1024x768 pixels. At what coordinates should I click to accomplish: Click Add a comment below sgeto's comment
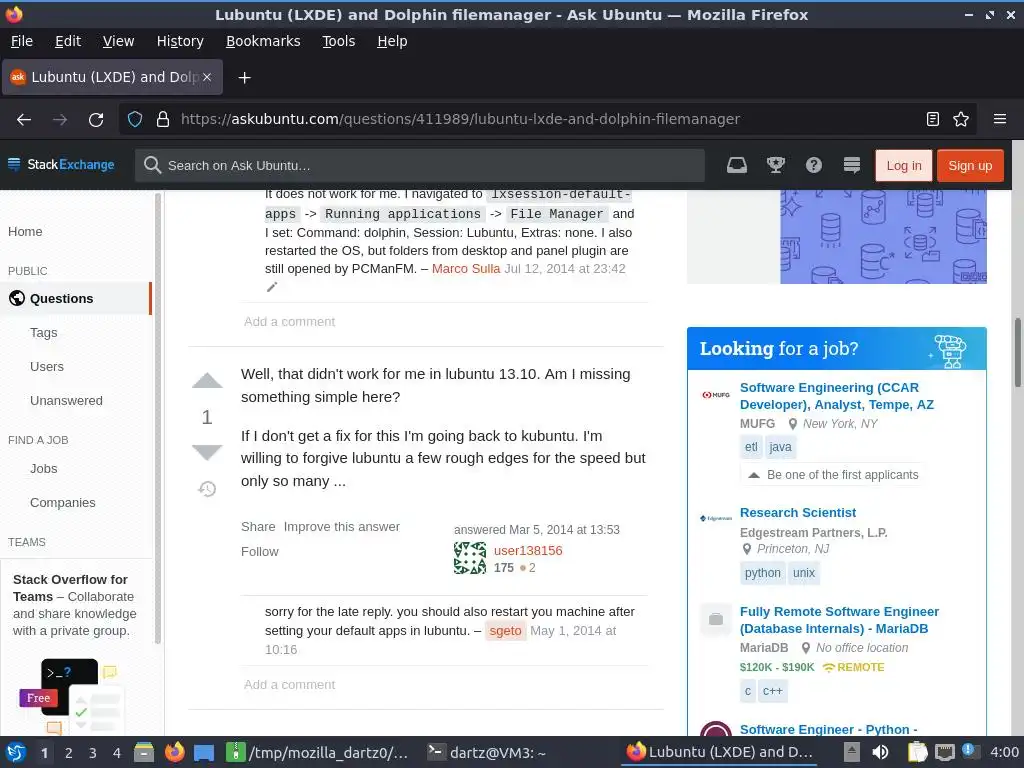[x=289, y=685]
